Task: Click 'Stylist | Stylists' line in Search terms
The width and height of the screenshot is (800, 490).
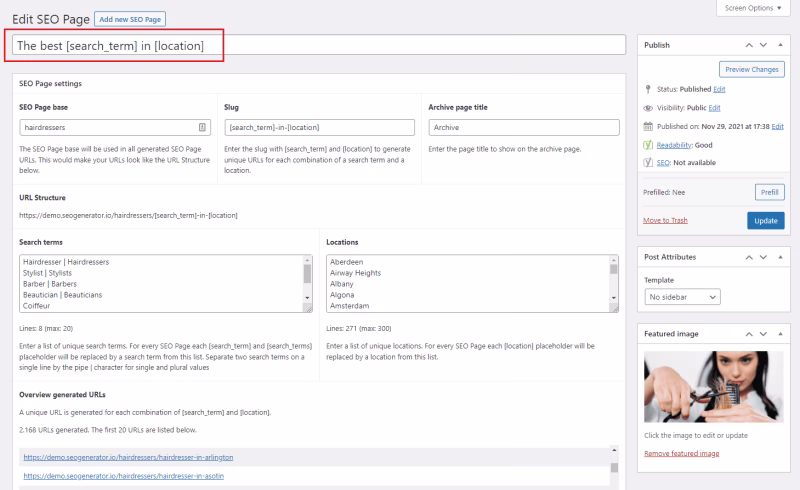Action: pyautogui.click(x=47, y=273)
